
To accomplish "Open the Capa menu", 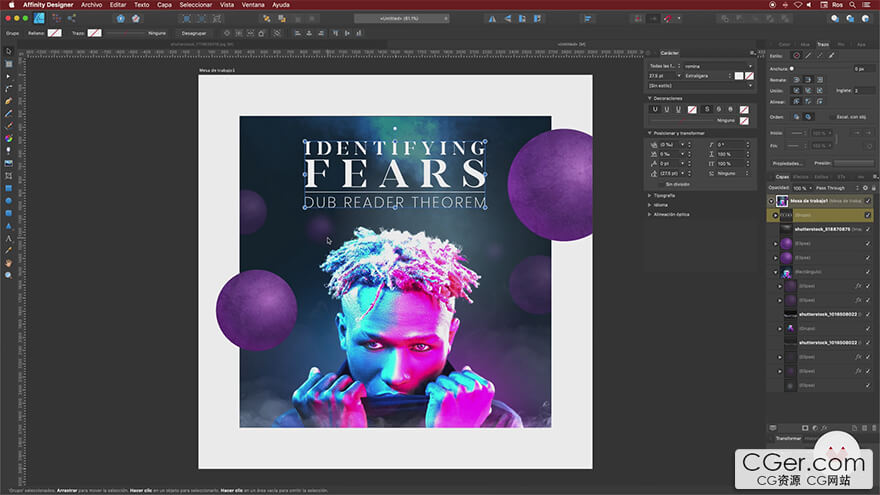I will pos(164,5).
